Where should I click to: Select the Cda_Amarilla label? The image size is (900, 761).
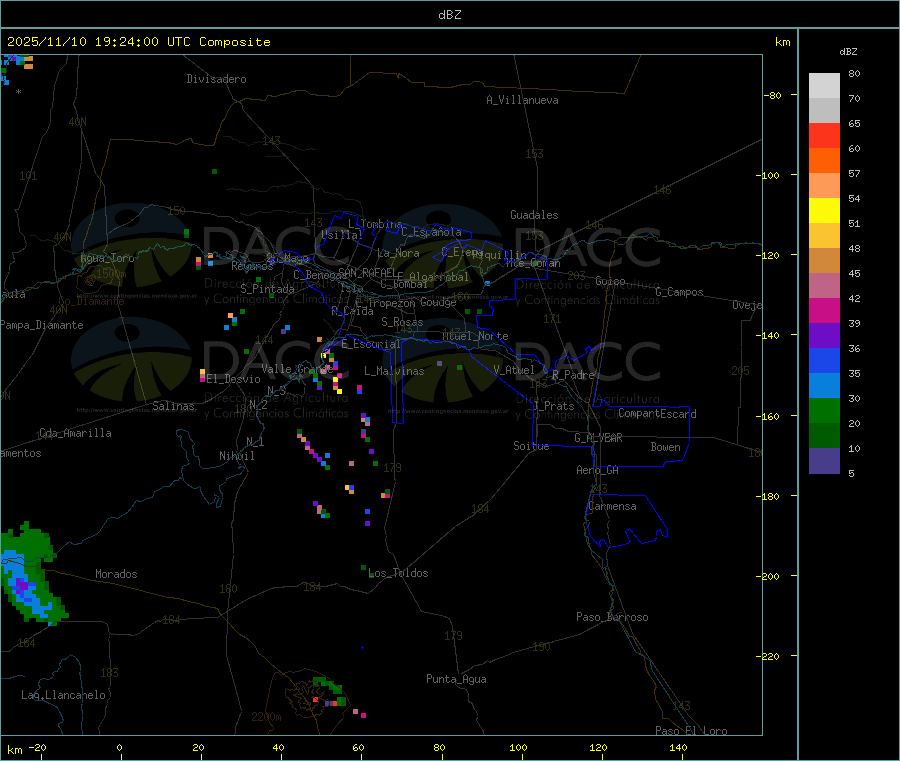[75, 433]
